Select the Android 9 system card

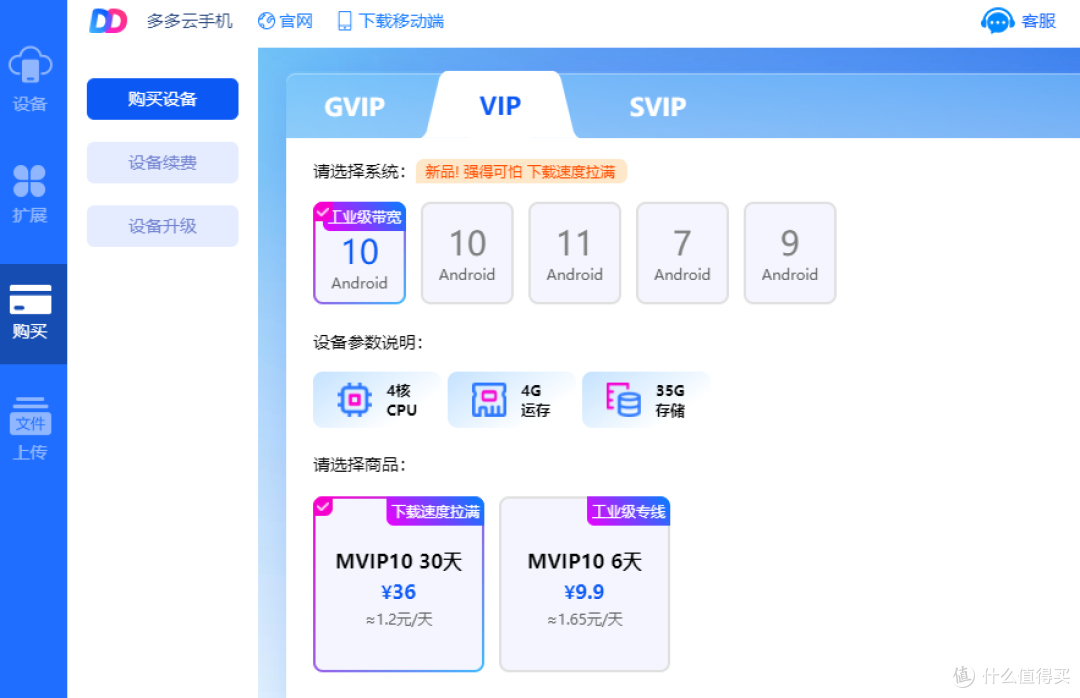pos(790,253)
